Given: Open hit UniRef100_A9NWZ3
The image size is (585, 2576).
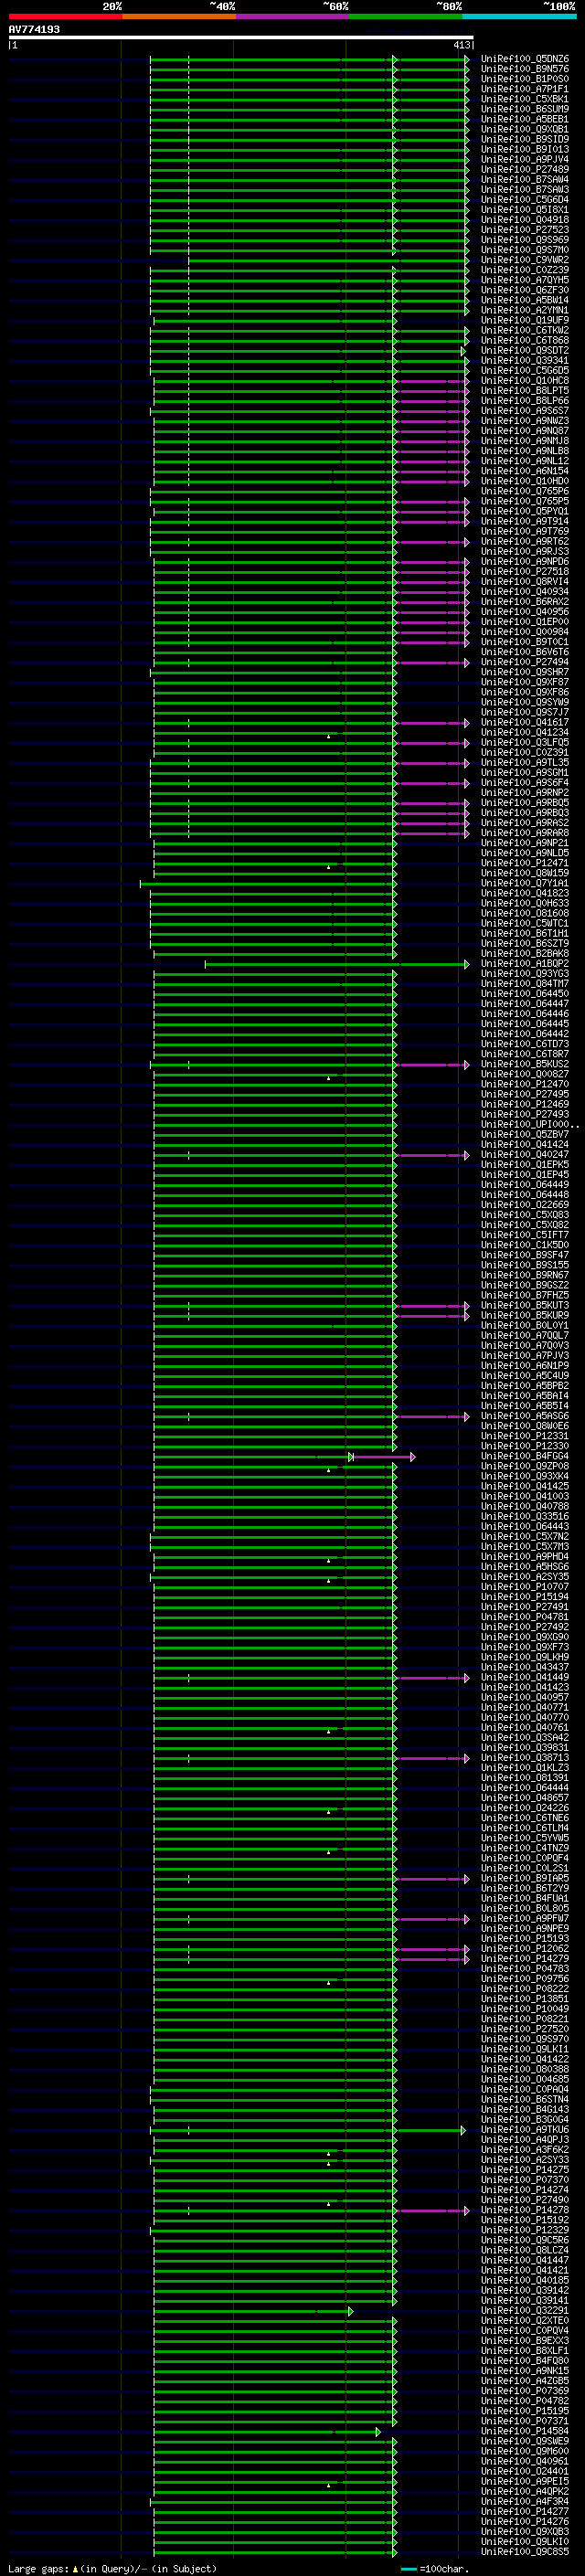Looking at the screenshot, I should (524, 421).
